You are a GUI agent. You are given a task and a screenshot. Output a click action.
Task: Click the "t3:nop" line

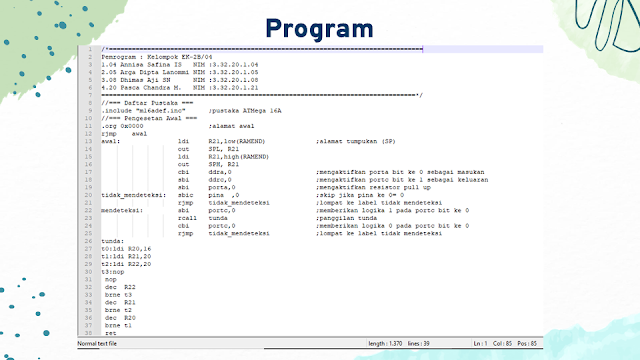tap(113, 272)
